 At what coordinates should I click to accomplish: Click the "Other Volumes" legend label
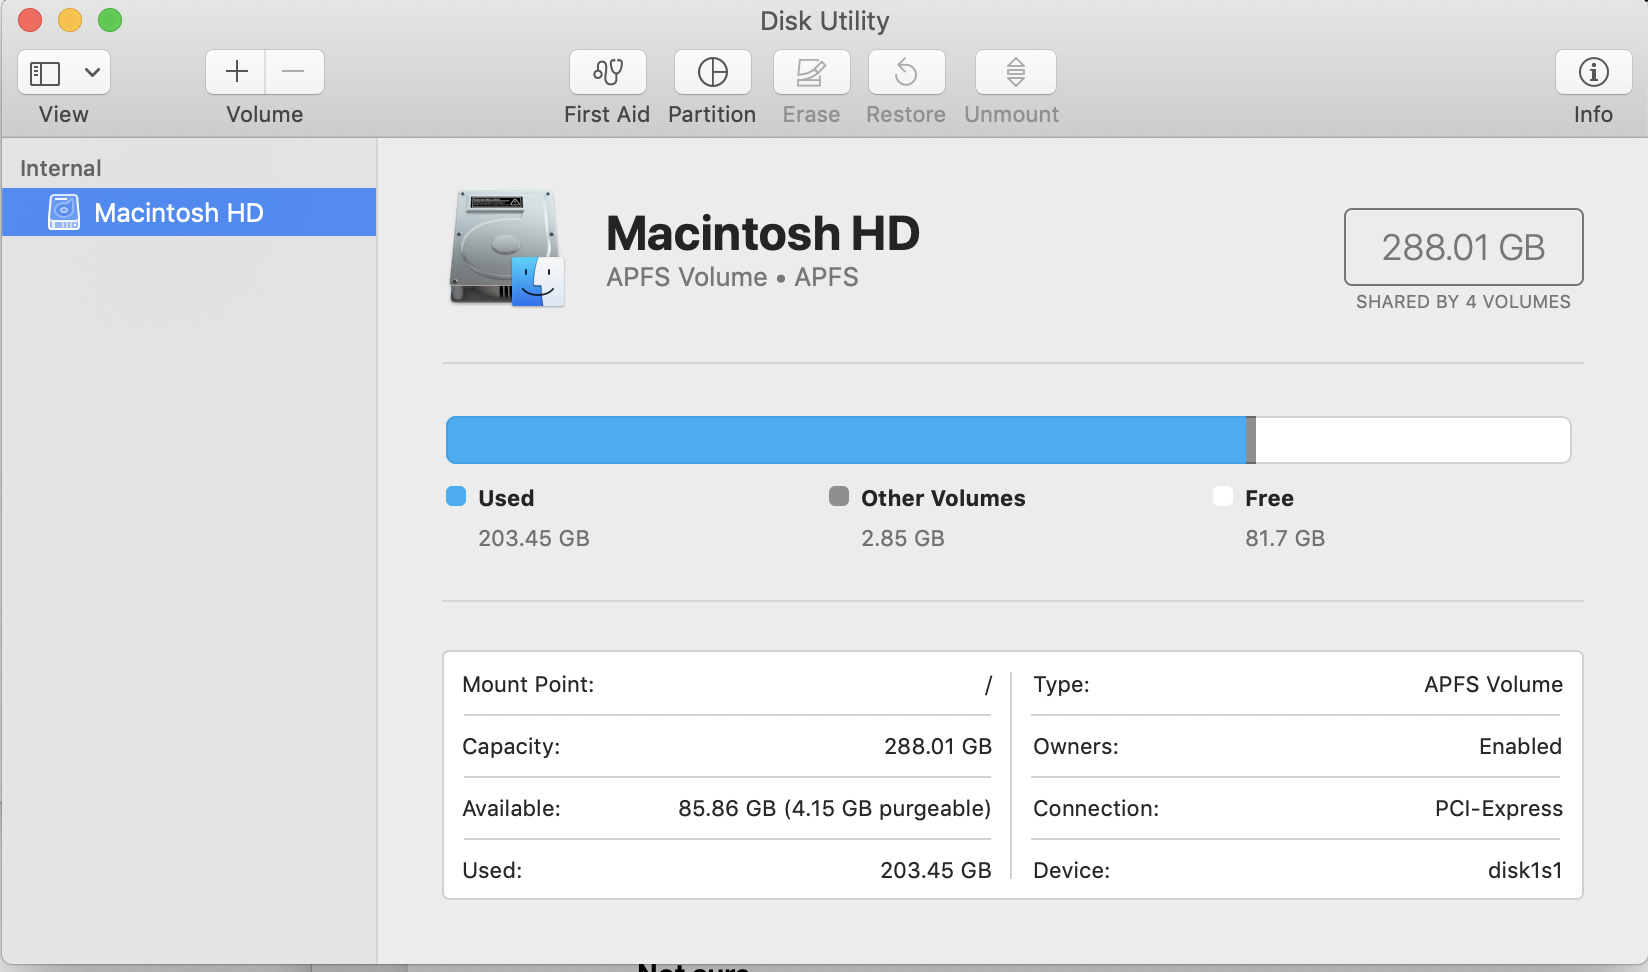[x=943, y=498]
